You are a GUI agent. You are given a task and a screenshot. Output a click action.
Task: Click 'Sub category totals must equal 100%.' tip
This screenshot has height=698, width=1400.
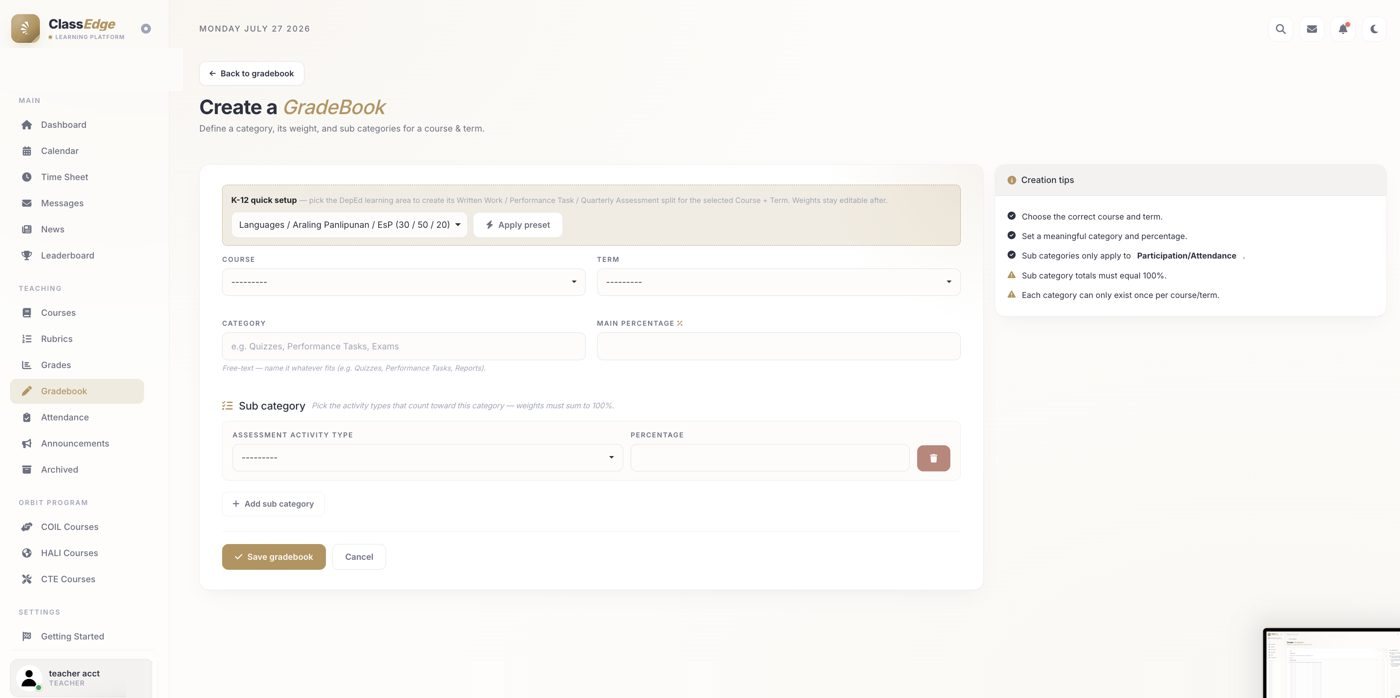(x=1094, y=275)
